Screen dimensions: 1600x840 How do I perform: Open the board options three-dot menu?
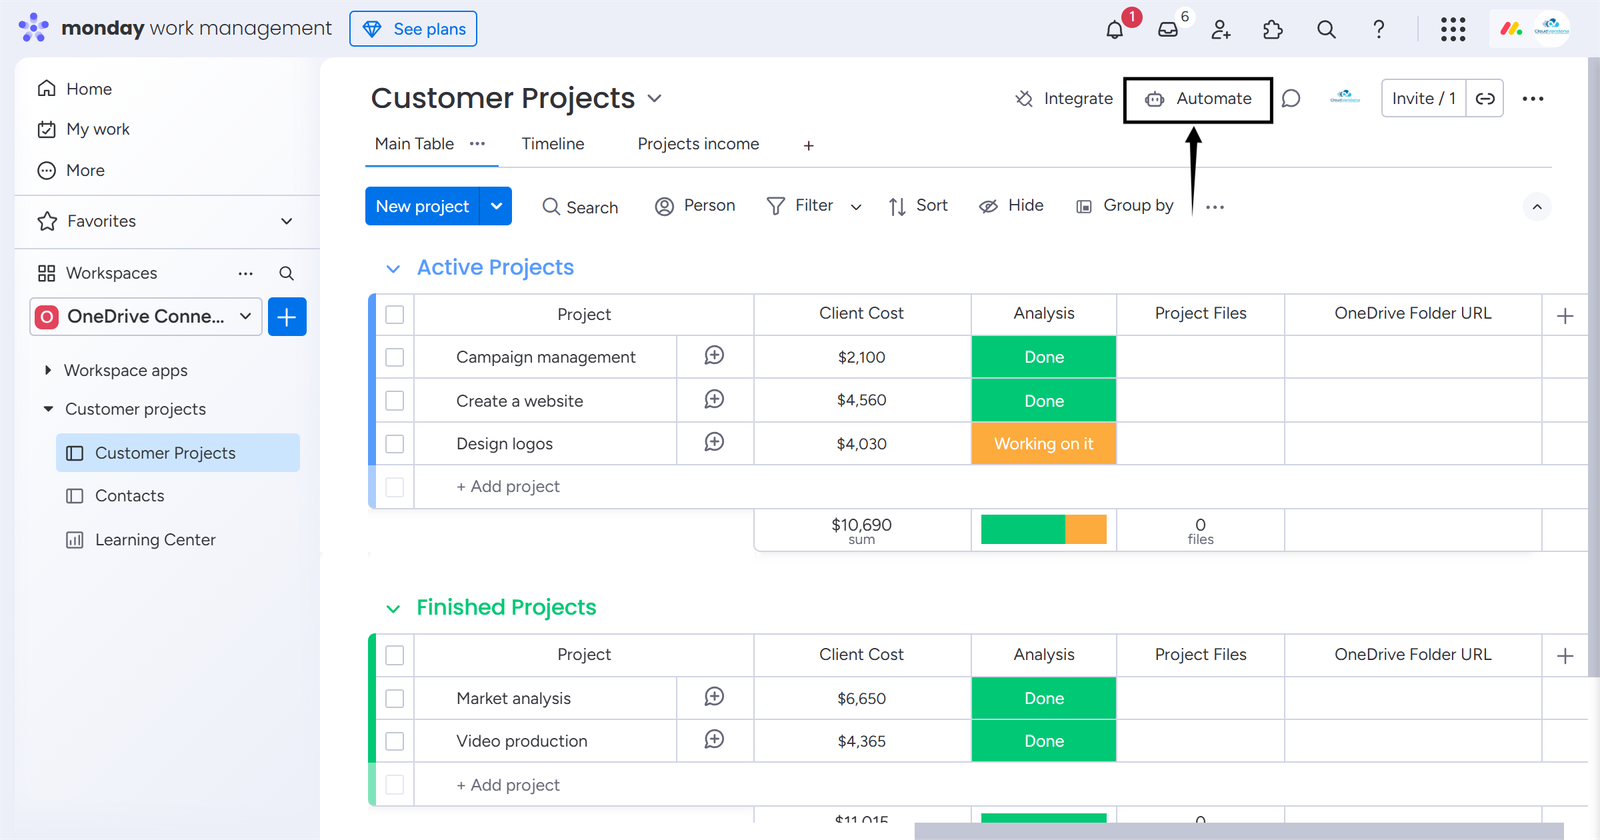pyautogui.click(x=1533, y=99)
